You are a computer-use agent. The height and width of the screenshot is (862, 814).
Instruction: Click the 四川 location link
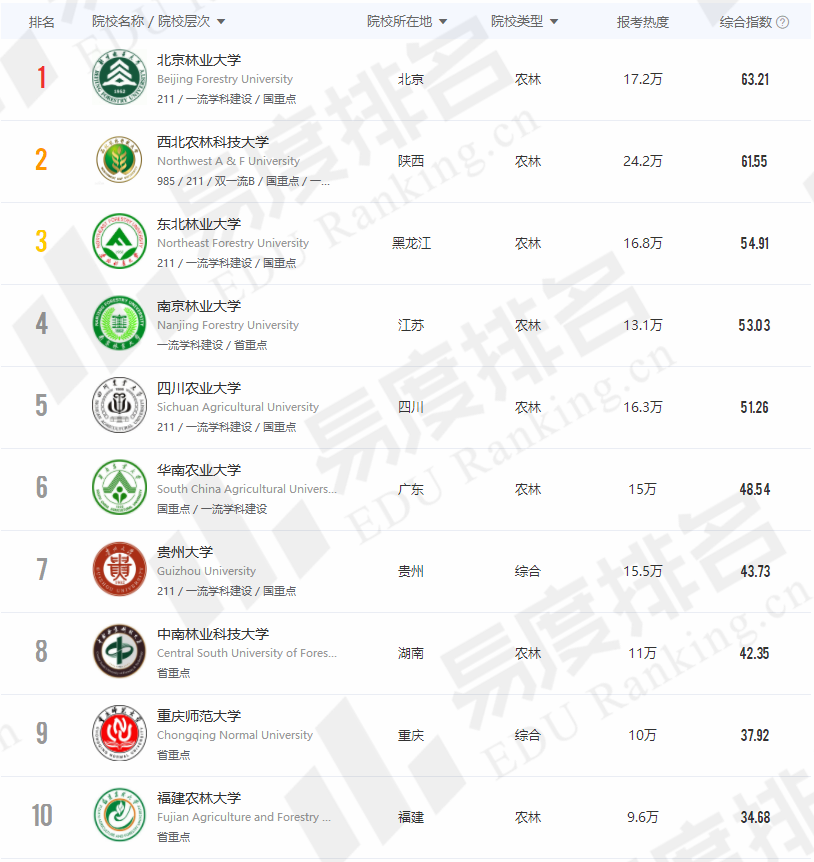click(411, 407)
